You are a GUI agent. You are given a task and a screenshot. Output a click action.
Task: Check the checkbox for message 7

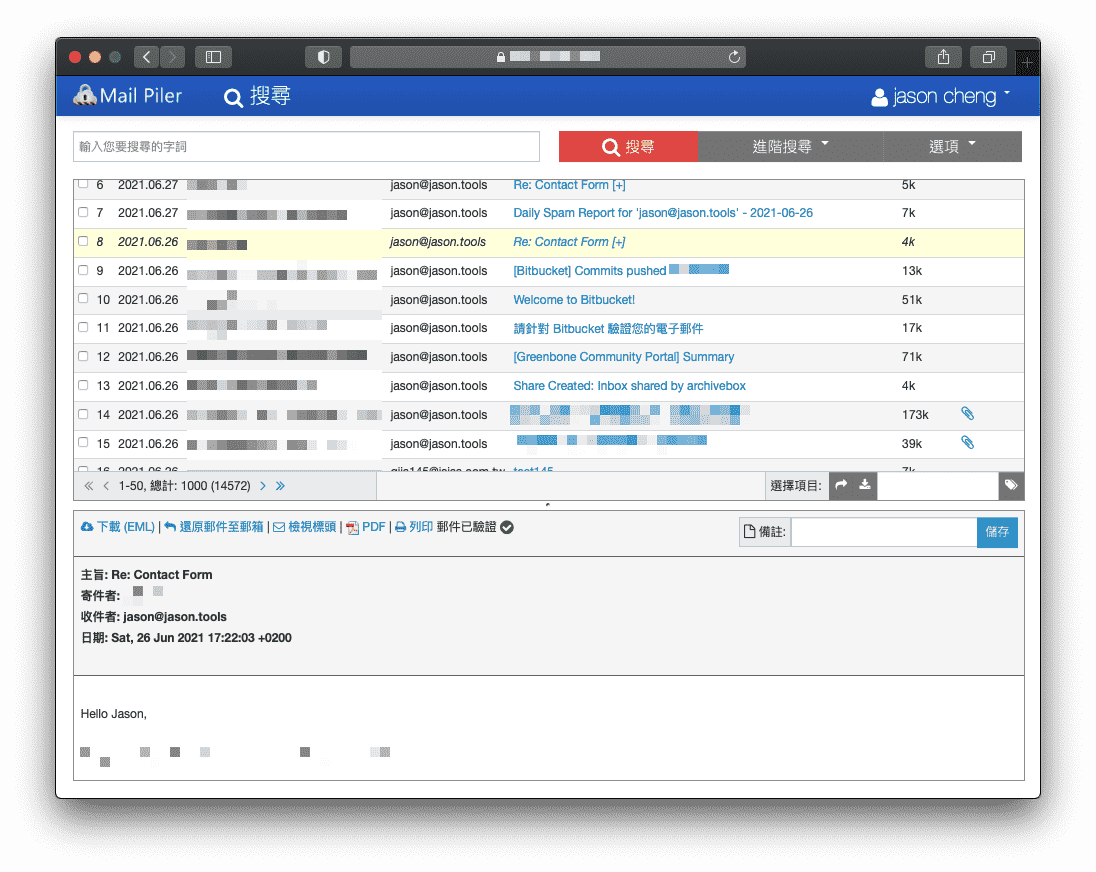click(x=83, y=212)
